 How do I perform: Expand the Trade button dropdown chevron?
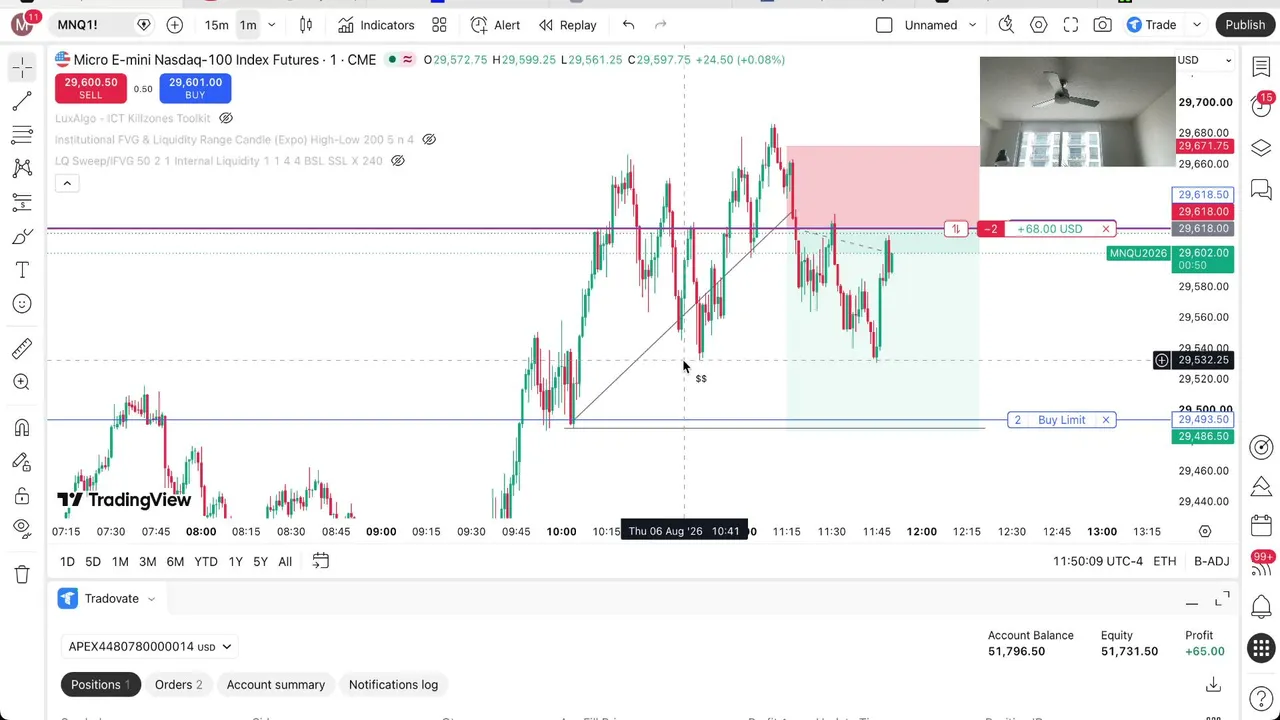pyautogui.click(x=1197, y=25)
